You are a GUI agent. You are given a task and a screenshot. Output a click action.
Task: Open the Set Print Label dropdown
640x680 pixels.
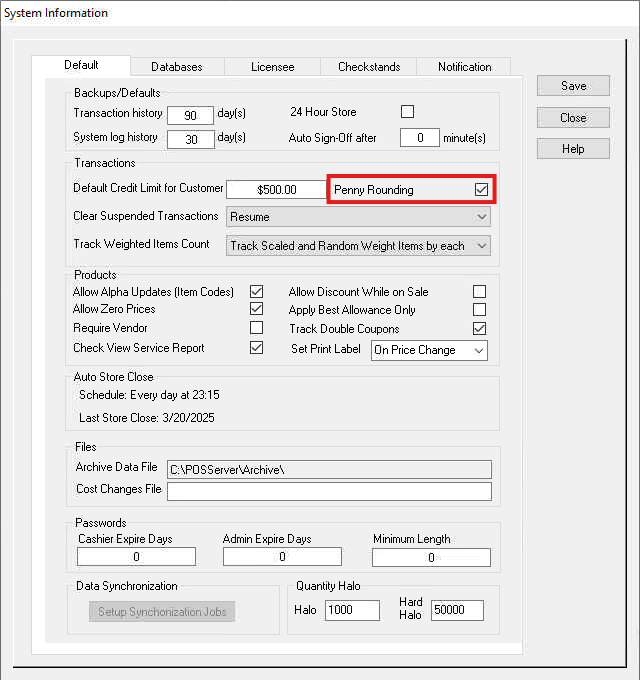(428, 350)
